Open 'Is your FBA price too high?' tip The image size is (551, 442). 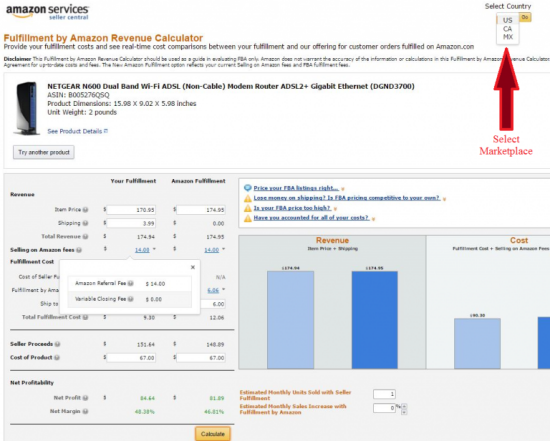click(292, 208)
